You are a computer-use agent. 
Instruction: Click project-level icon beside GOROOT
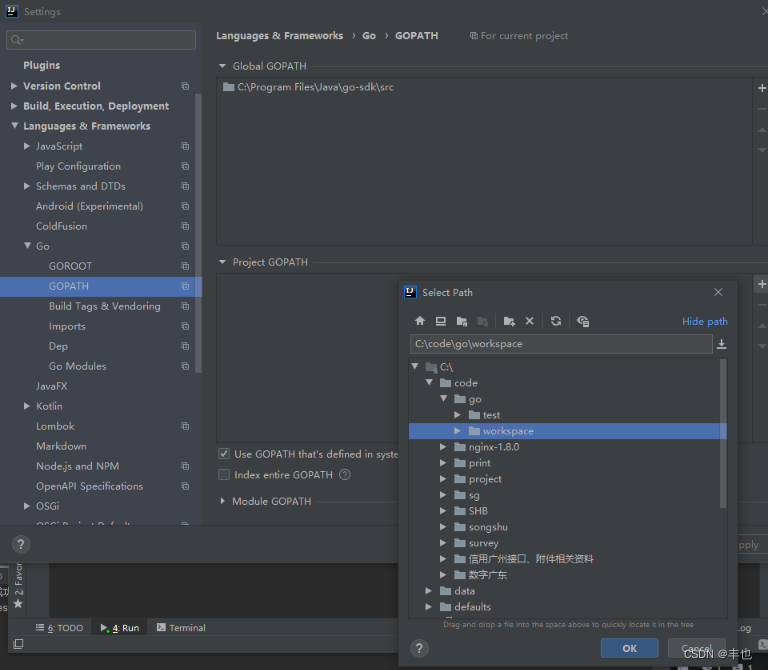point(185,266)
